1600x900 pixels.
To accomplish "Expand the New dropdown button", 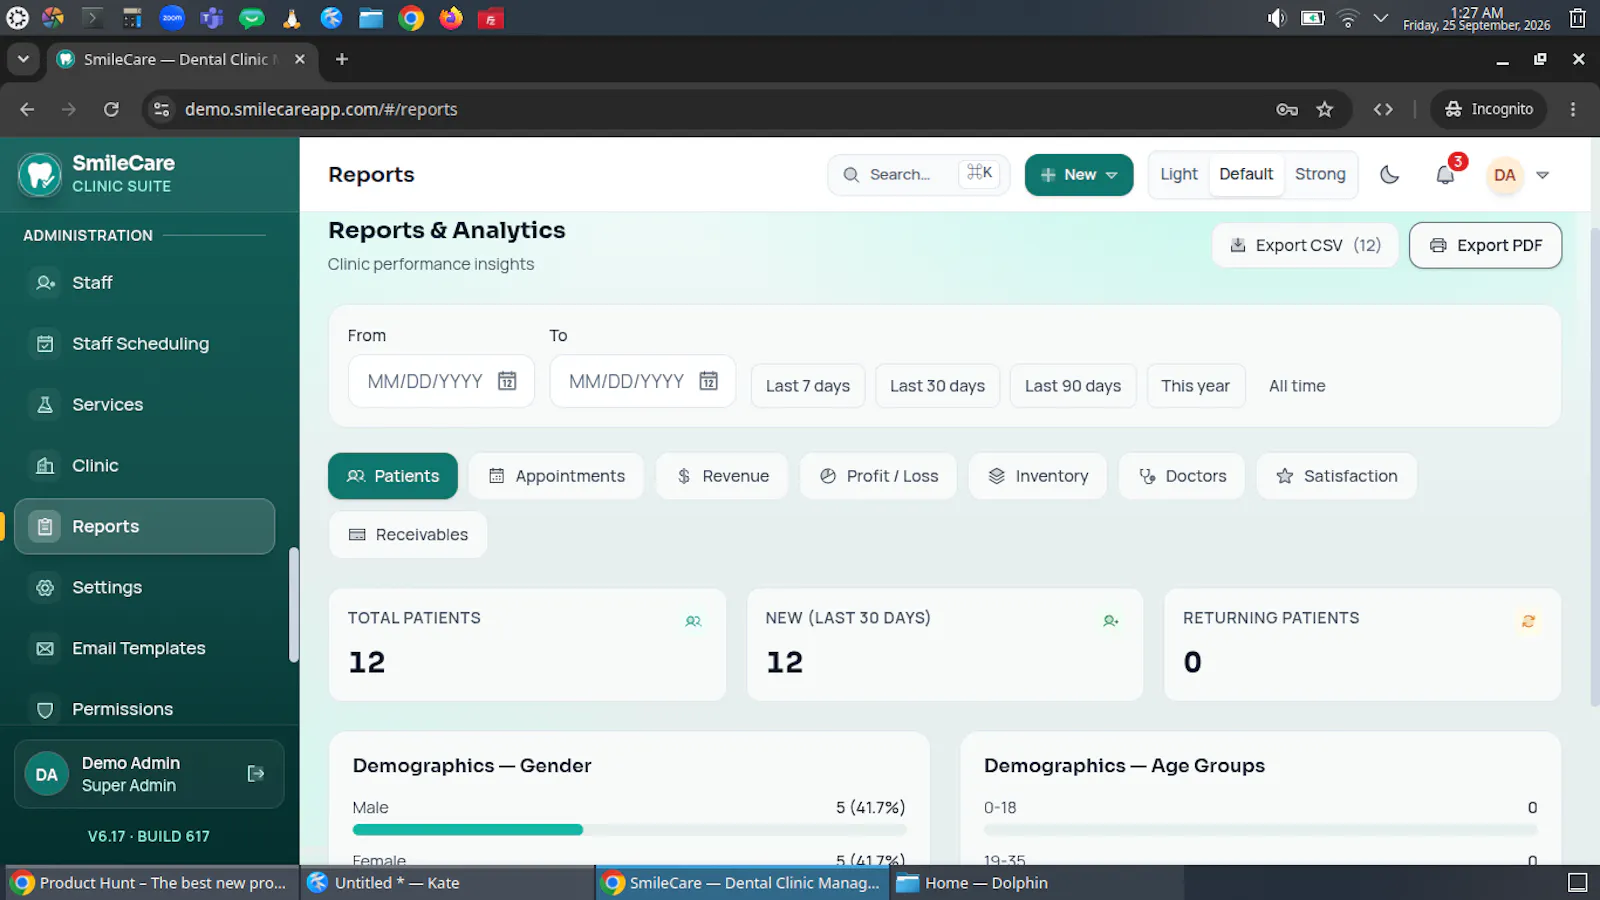I will point(1079,175).
